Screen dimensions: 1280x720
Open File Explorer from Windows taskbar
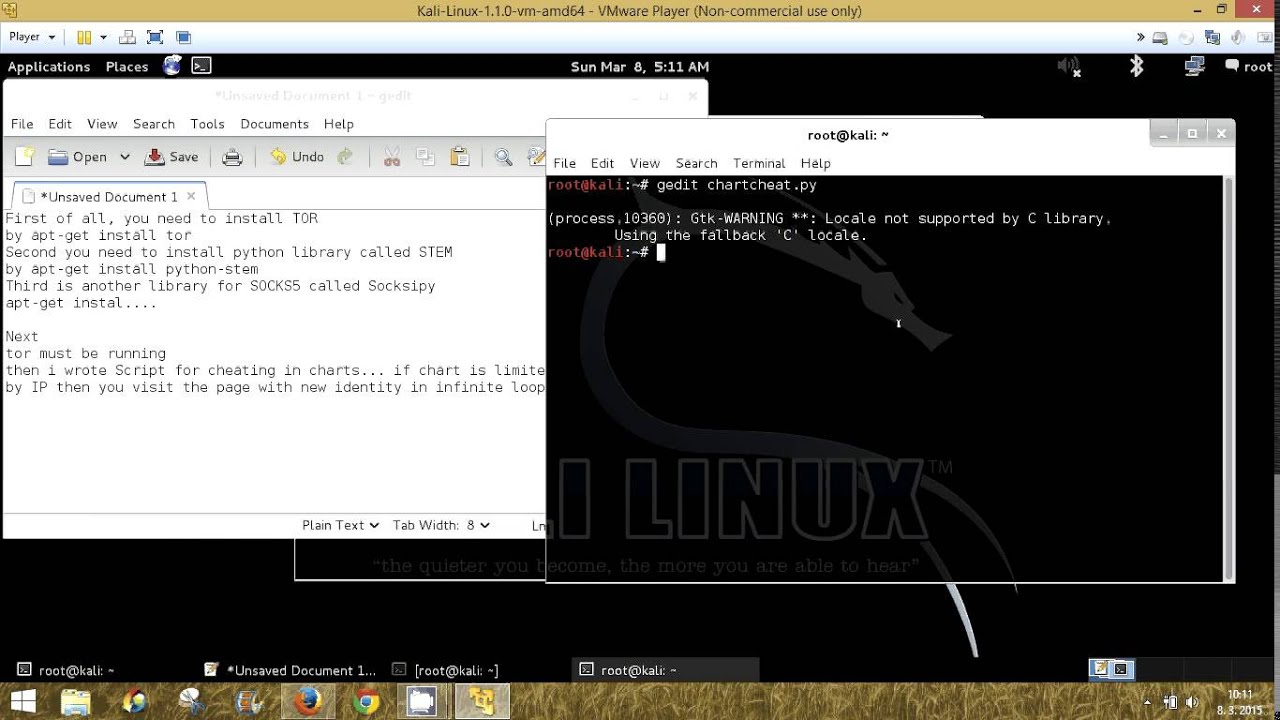pos(76,702)
